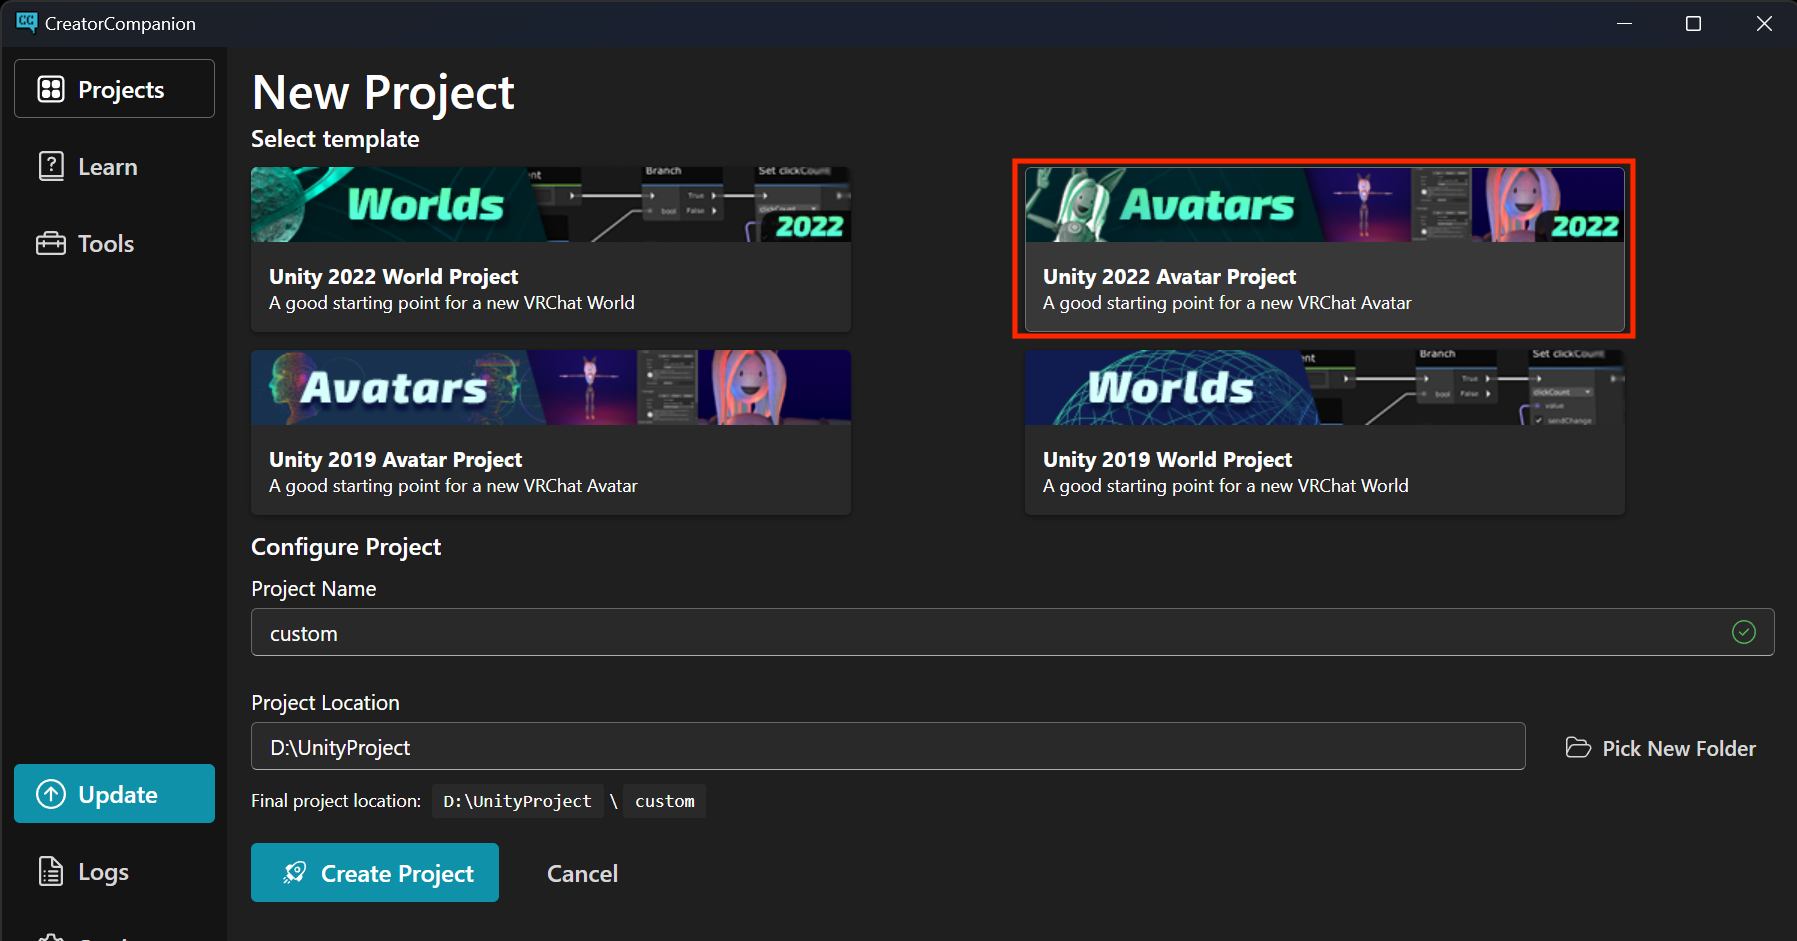Click the Pick New Folder button
The image size is (1797, 941).
(1661, 748)
